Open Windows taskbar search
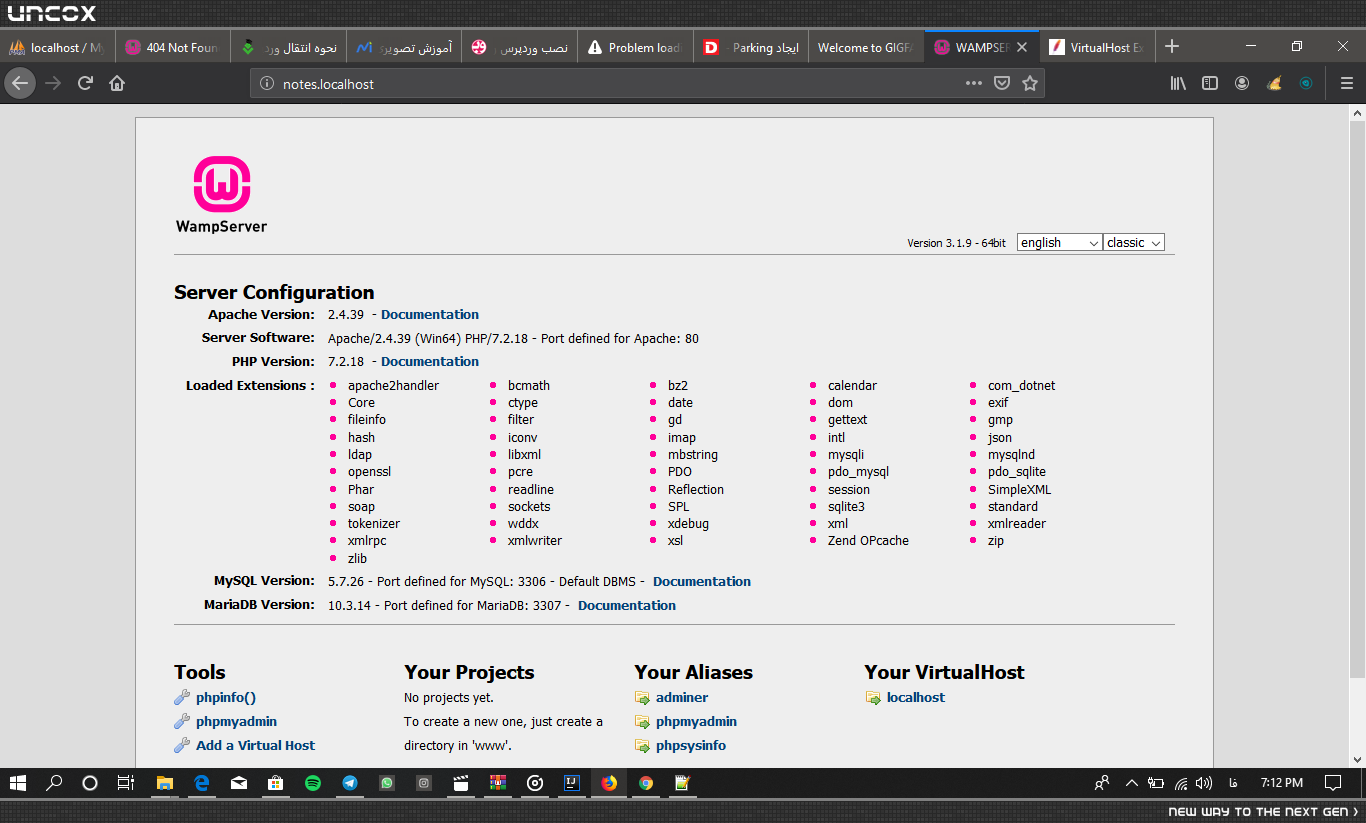The height and width of the screenshot is (823, 1366). 55,783
